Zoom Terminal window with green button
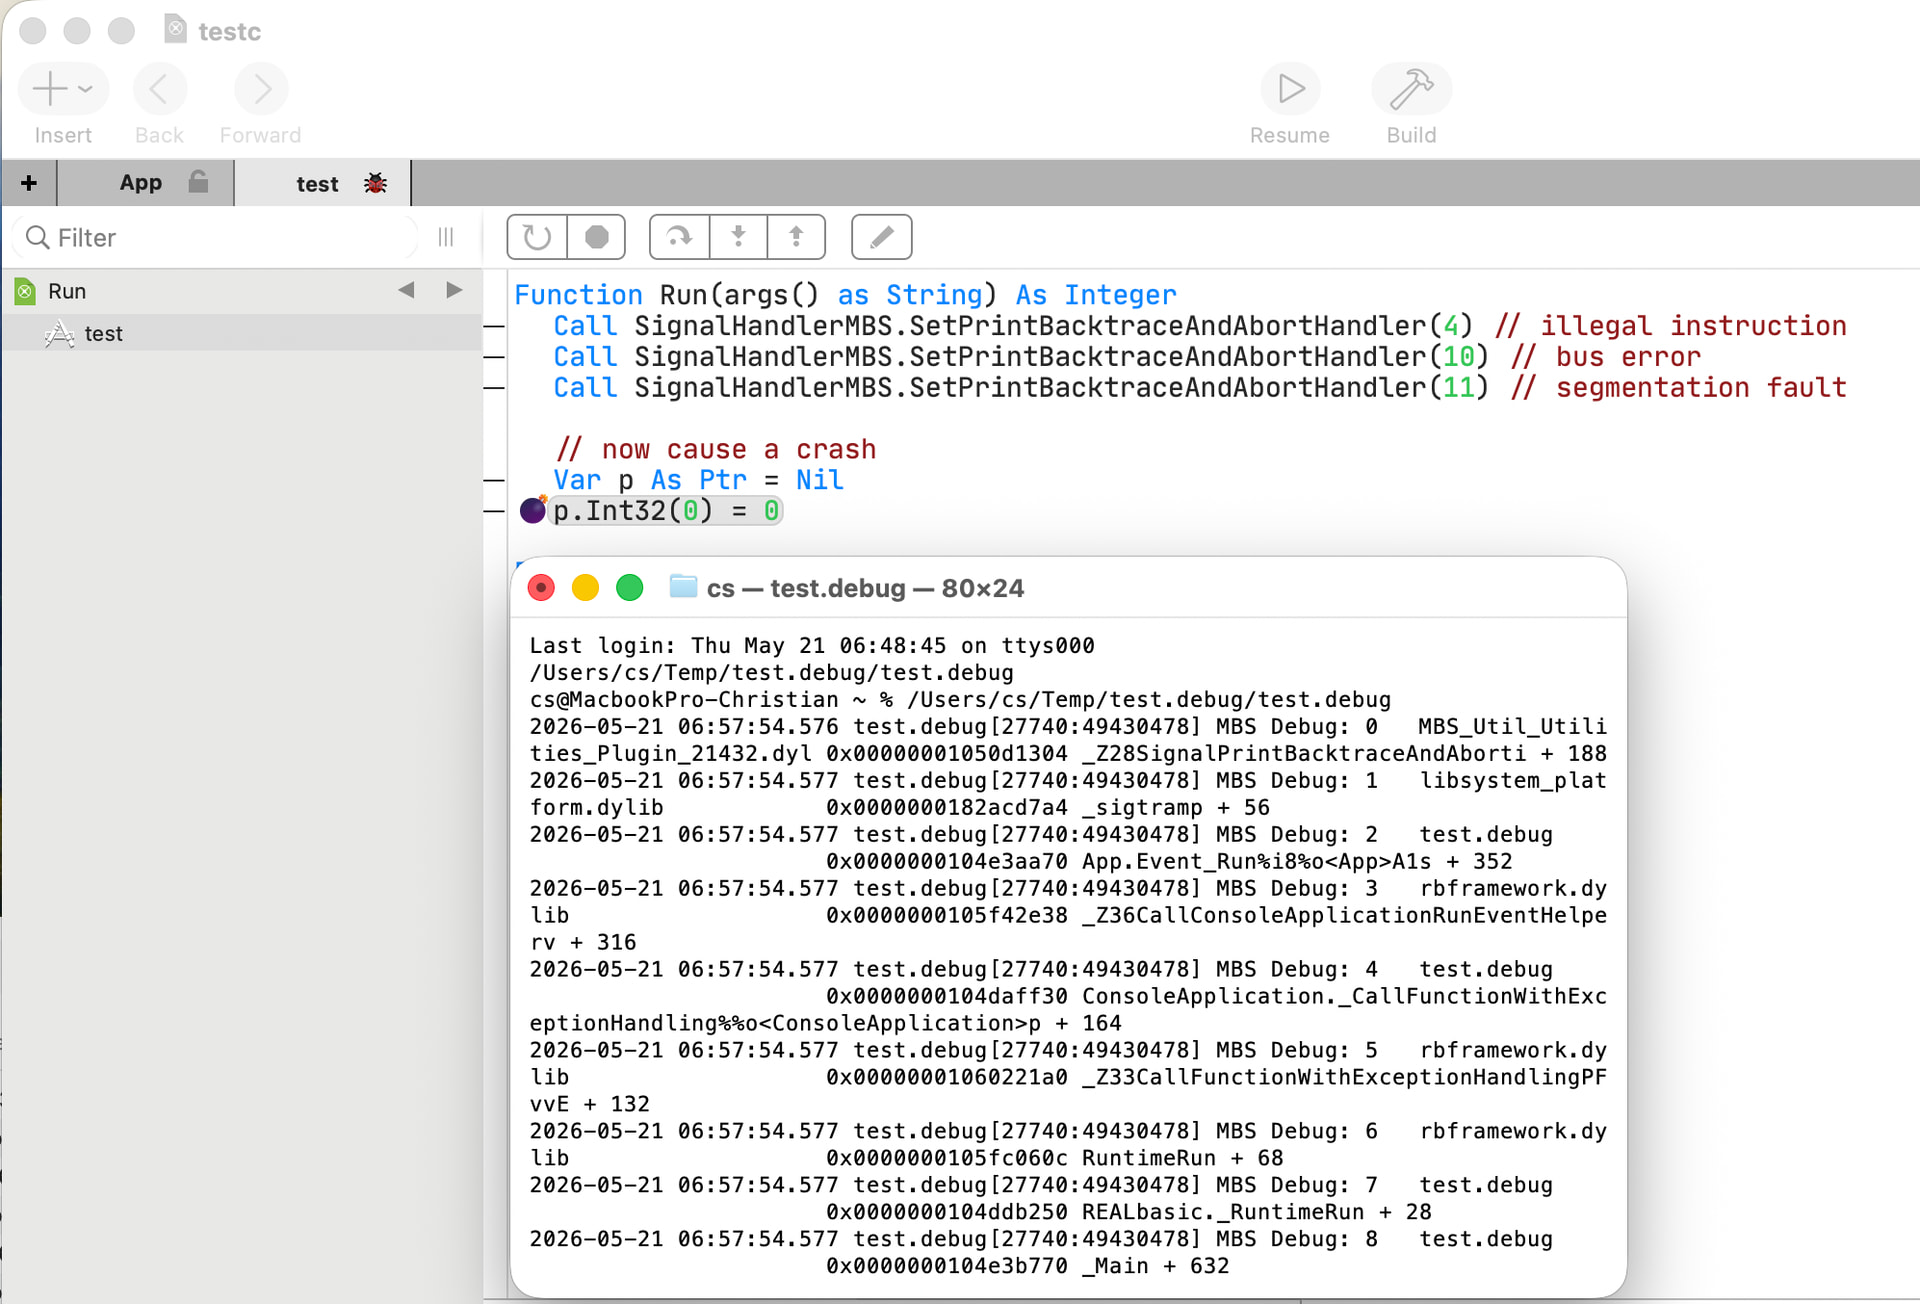 (629, 588)
